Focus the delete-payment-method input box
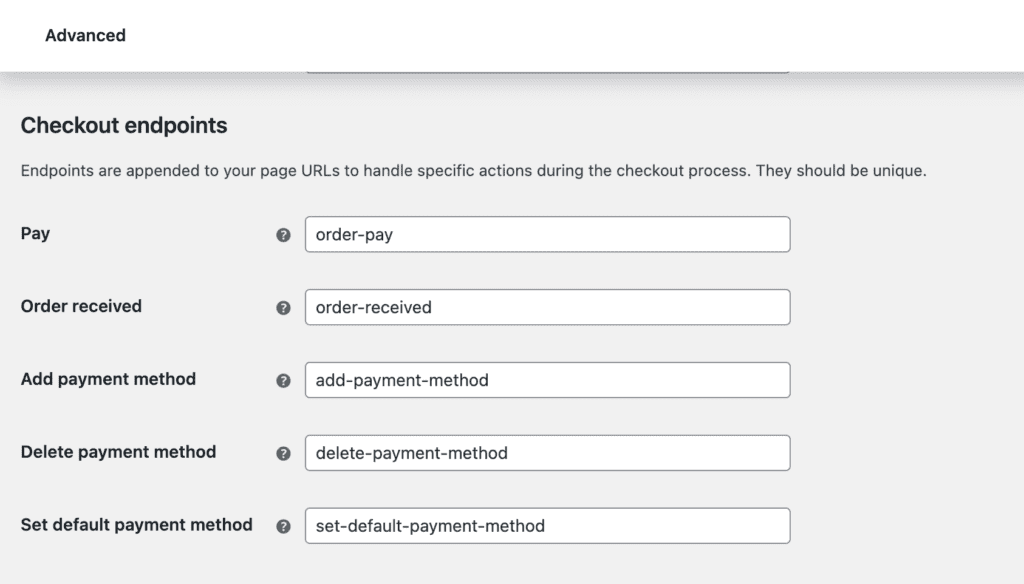 (x=547, y=453)
